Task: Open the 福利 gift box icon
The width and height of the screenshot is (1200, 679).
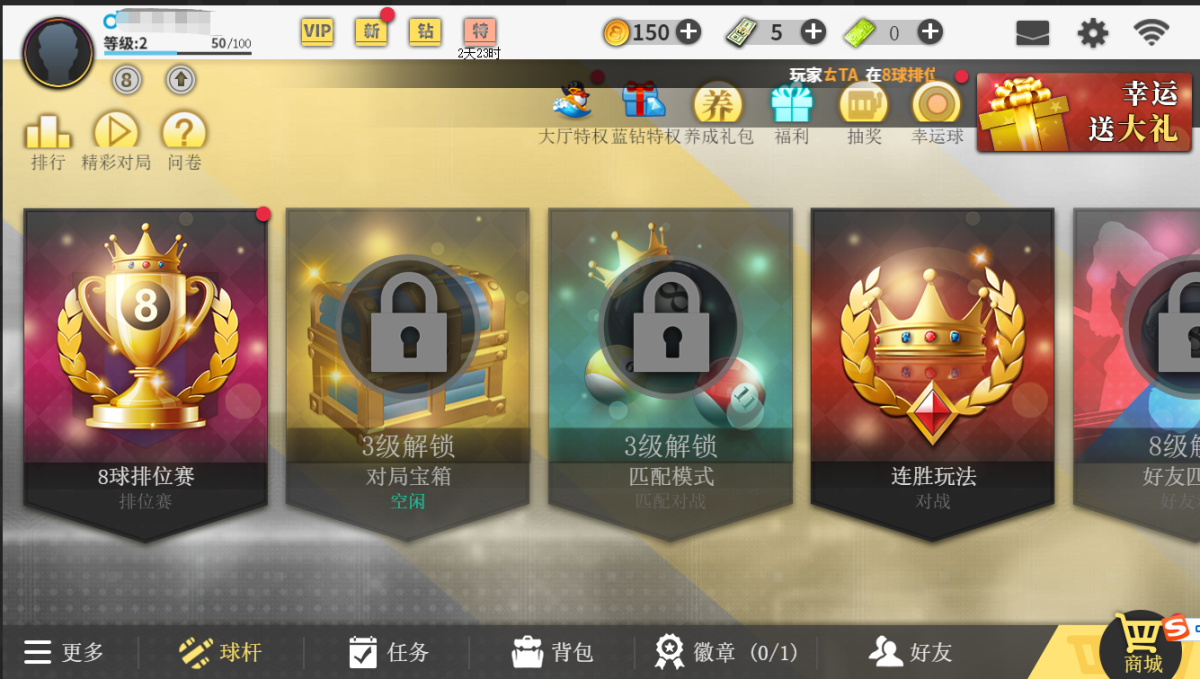Action: coord(791,104)
